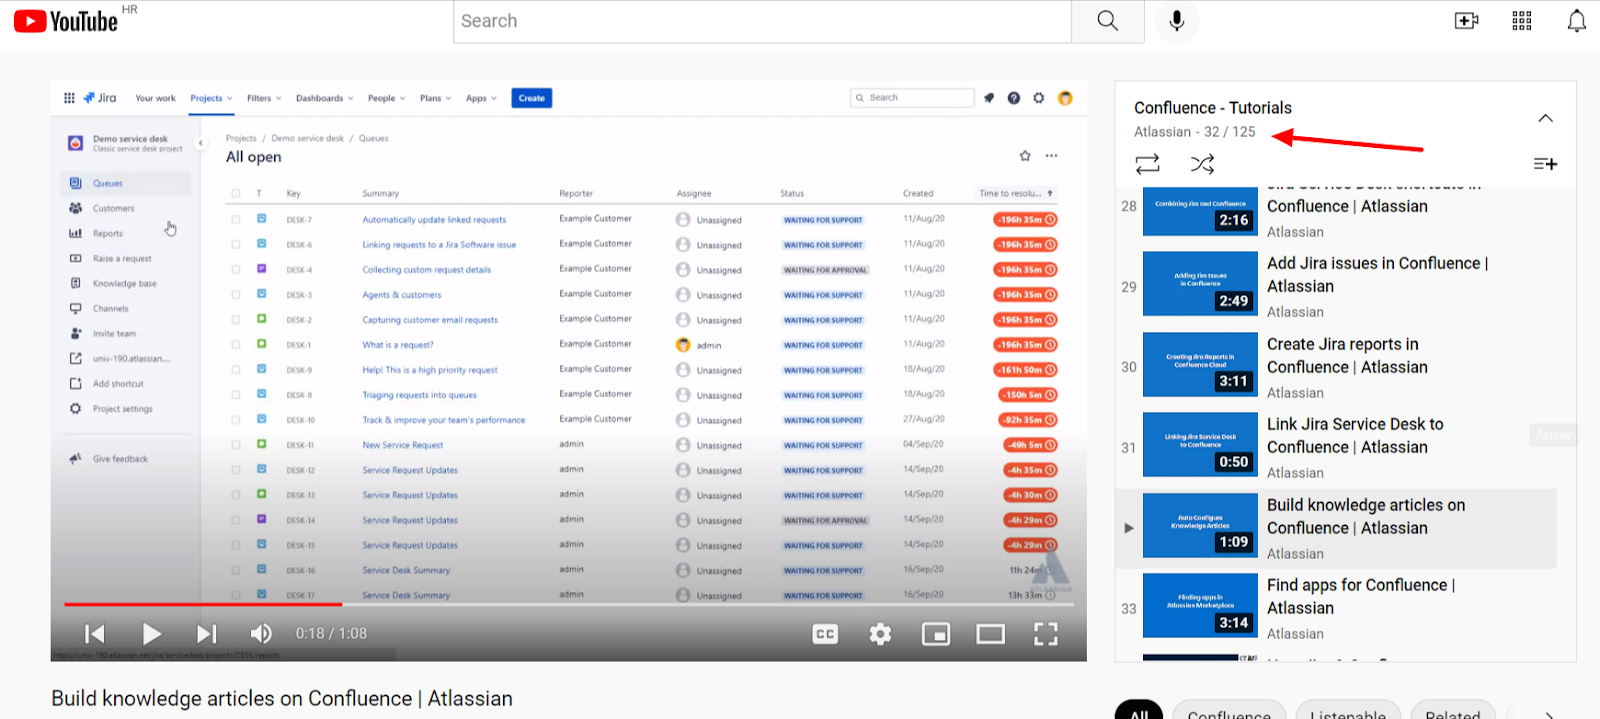Viewport: 1600px width, 719px height.
Task: Expand more filter chips with right arrow
Action: 1549,714
